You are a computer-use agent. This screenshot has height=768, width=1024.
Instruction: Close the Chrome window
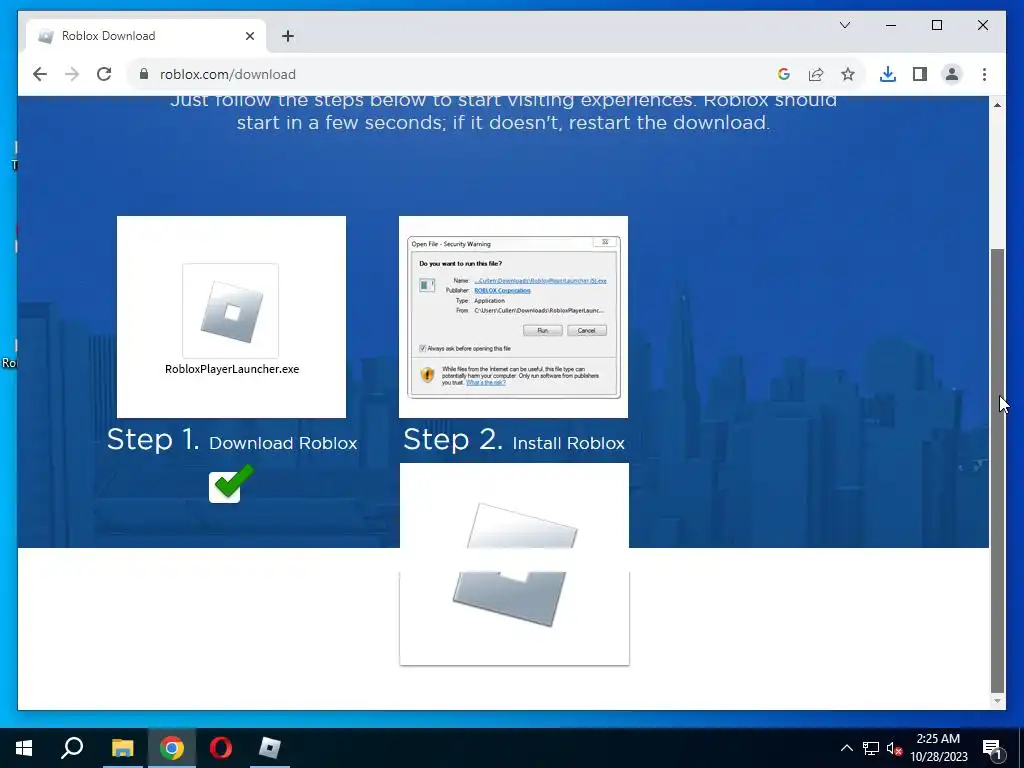point(982,25)
